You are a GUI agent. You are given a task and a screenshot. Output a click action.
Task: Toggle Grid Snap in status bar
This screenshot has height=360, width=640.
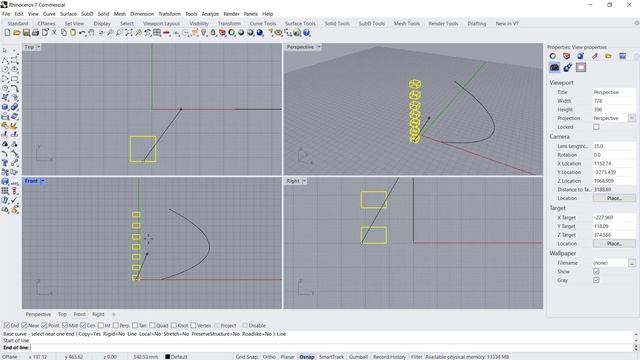pos(247,357)
